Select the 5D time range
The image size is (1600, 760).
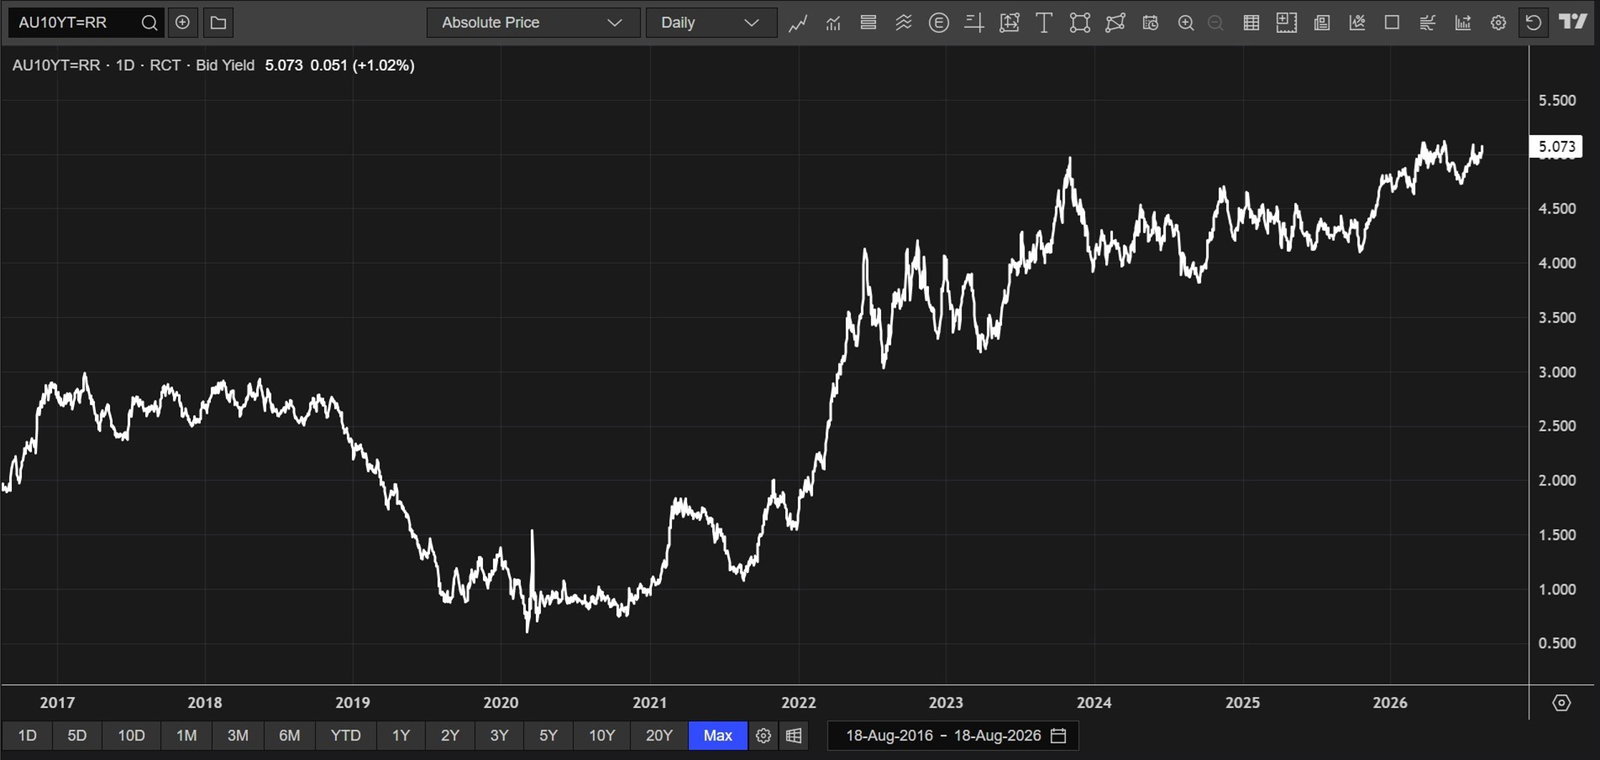tap(77, 736)
